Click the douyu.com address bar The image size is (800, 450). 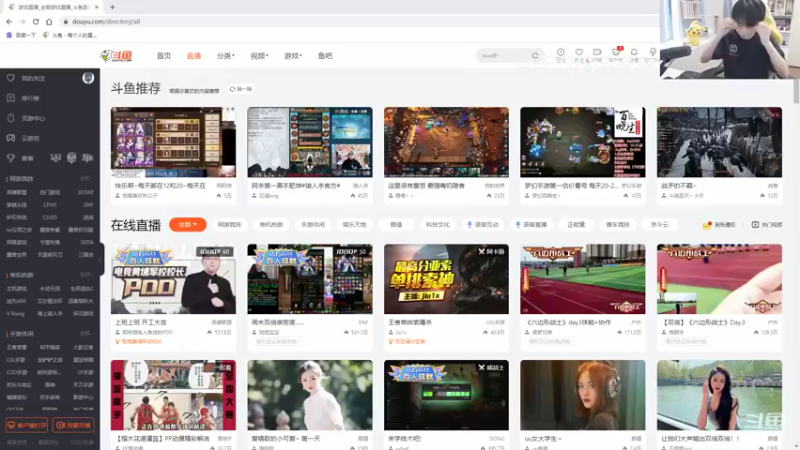click(357, 21)
